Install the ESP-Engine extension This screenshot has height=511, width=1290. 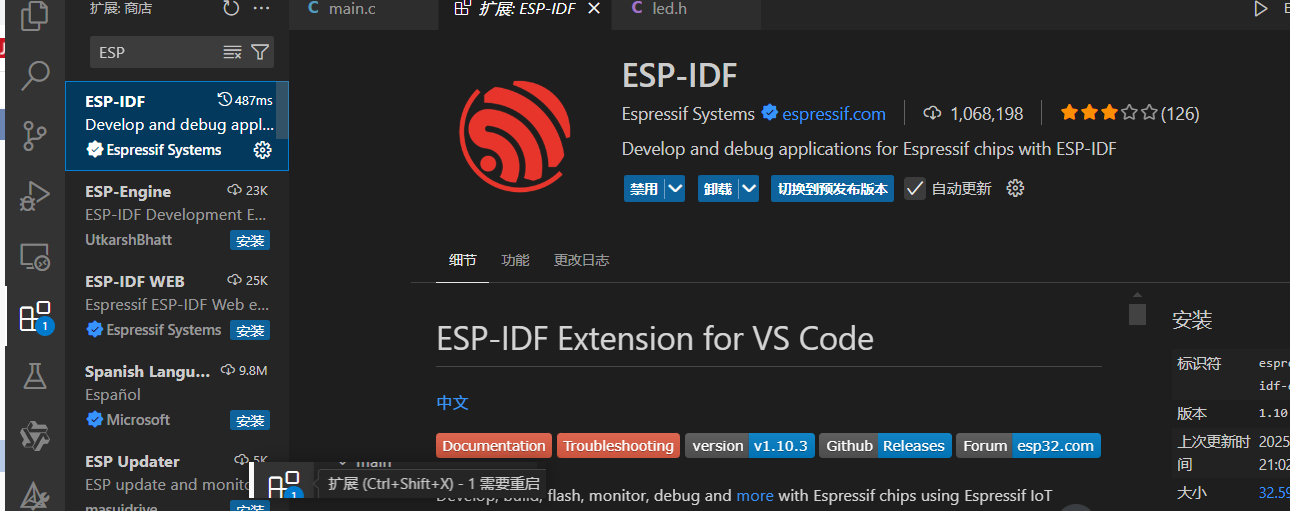(250, 241)
